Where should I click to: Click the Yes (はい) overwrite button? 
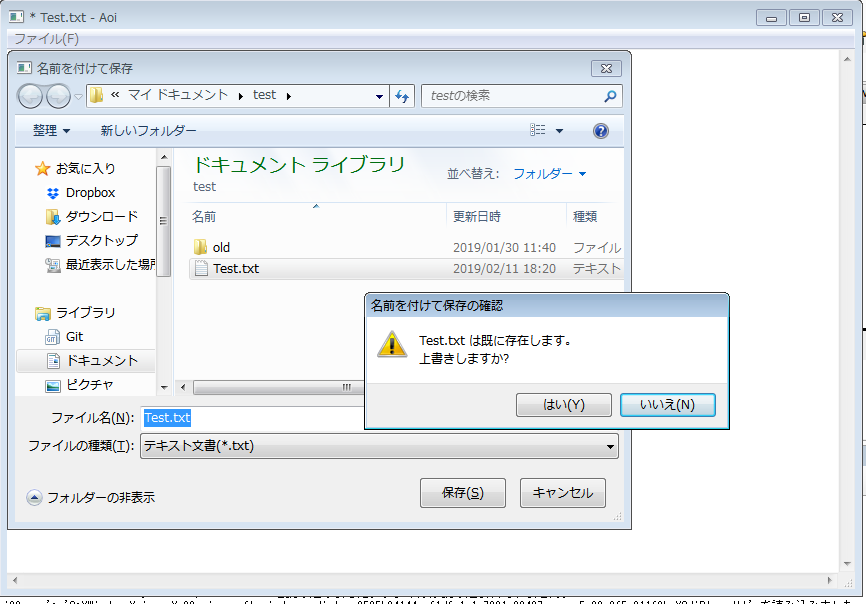pyautogui.click(x=563, y=405)
